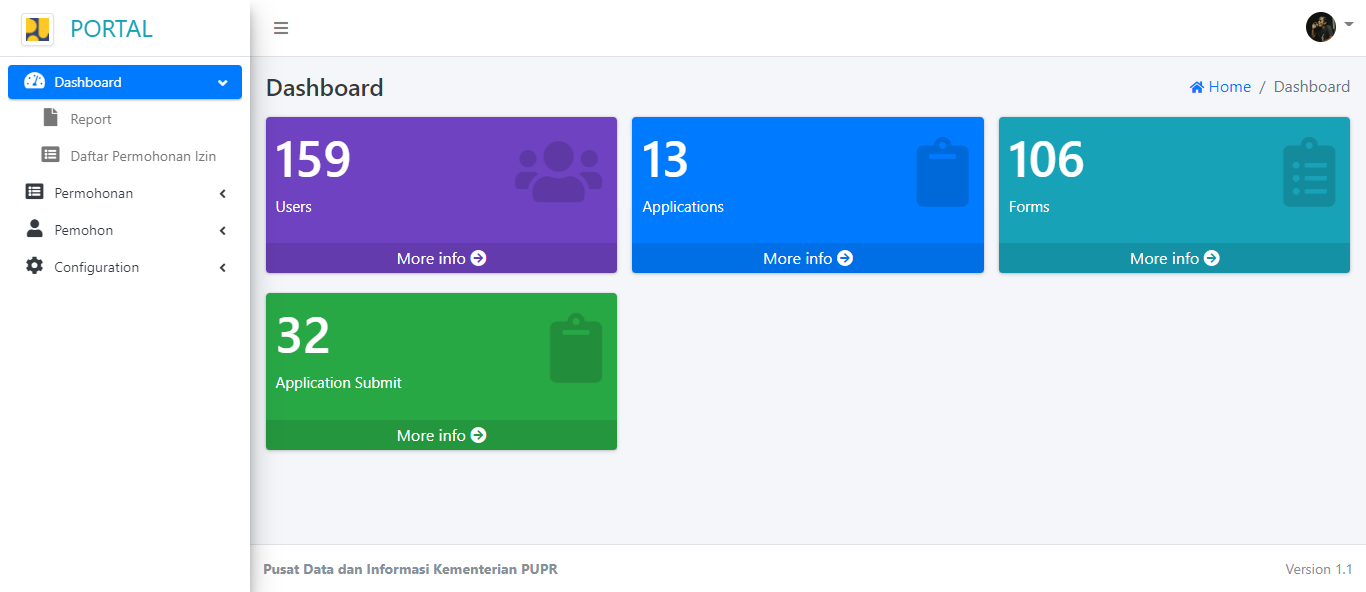Click the users group icon in purple card
Viewport: 1366px width, 592px height.
(x=558, y=172)
